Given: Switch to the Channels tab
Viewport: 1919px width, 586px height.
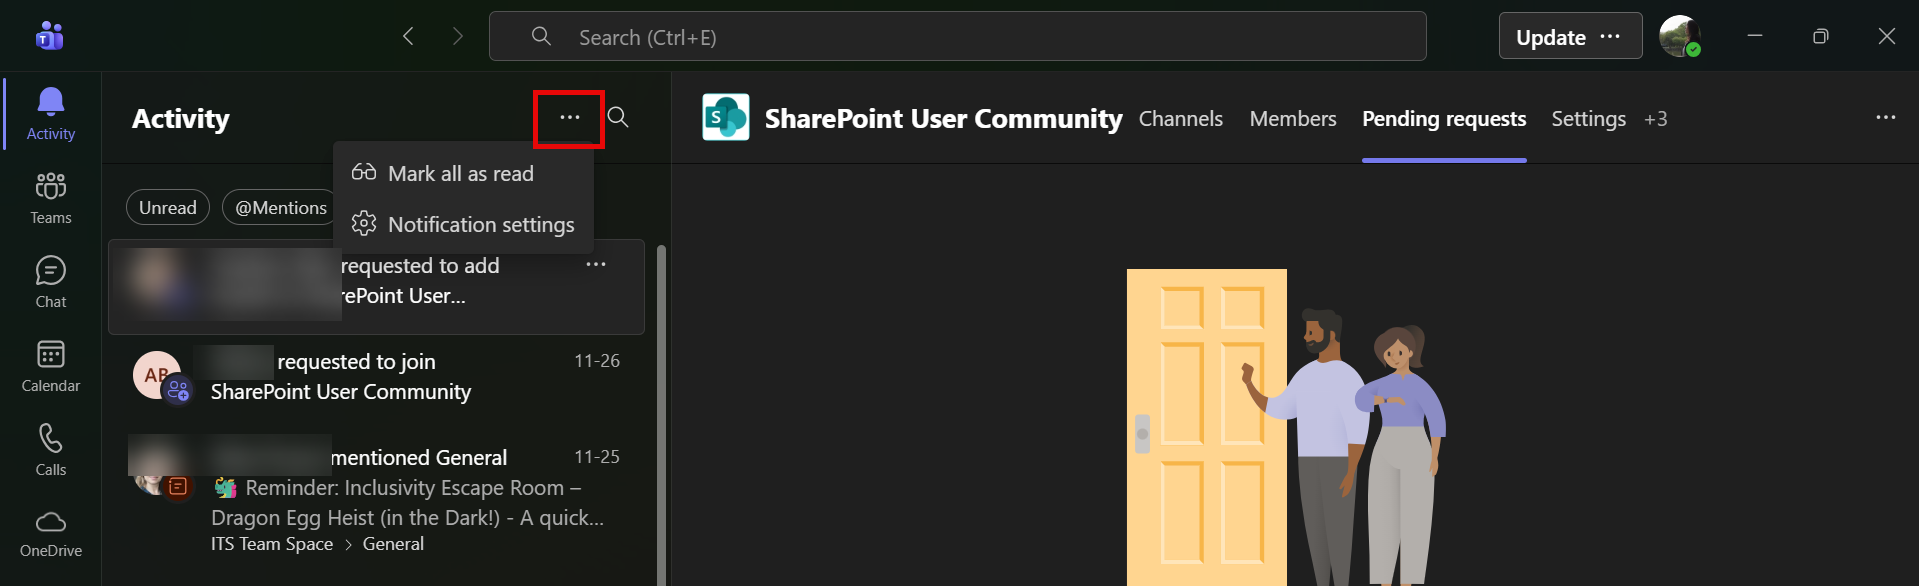Looking at the screenshot, I should (x=1180, y=118).
